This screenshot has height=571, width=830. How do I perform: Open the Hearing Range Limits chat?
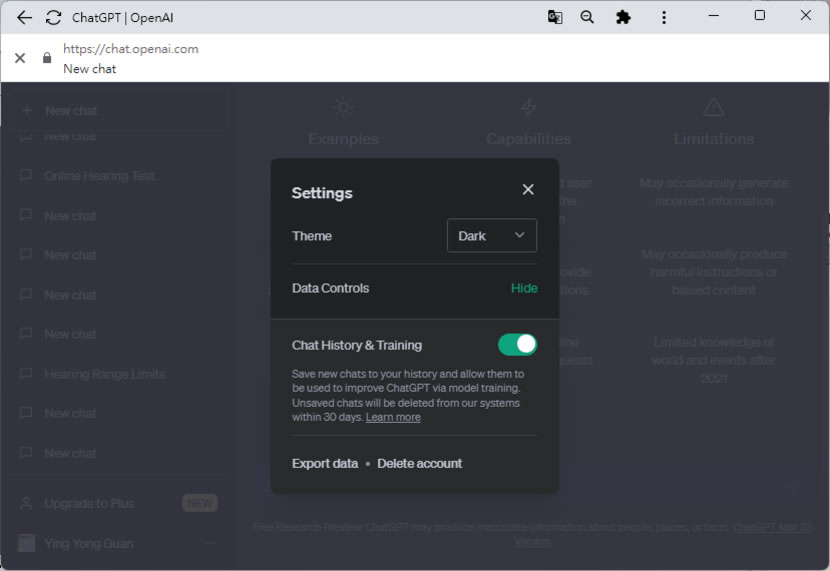coord(104,374)
